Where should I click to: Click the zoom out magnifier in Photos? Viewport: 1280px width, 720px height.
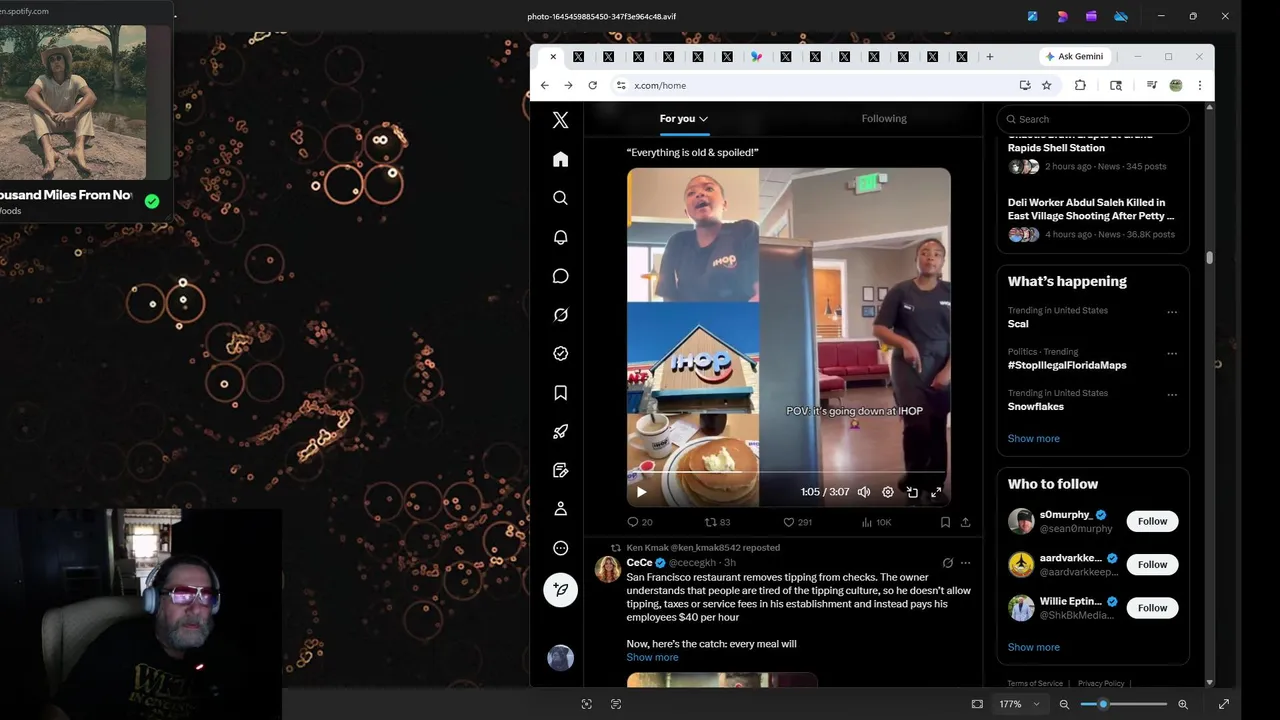click(x=1064, y=704)
